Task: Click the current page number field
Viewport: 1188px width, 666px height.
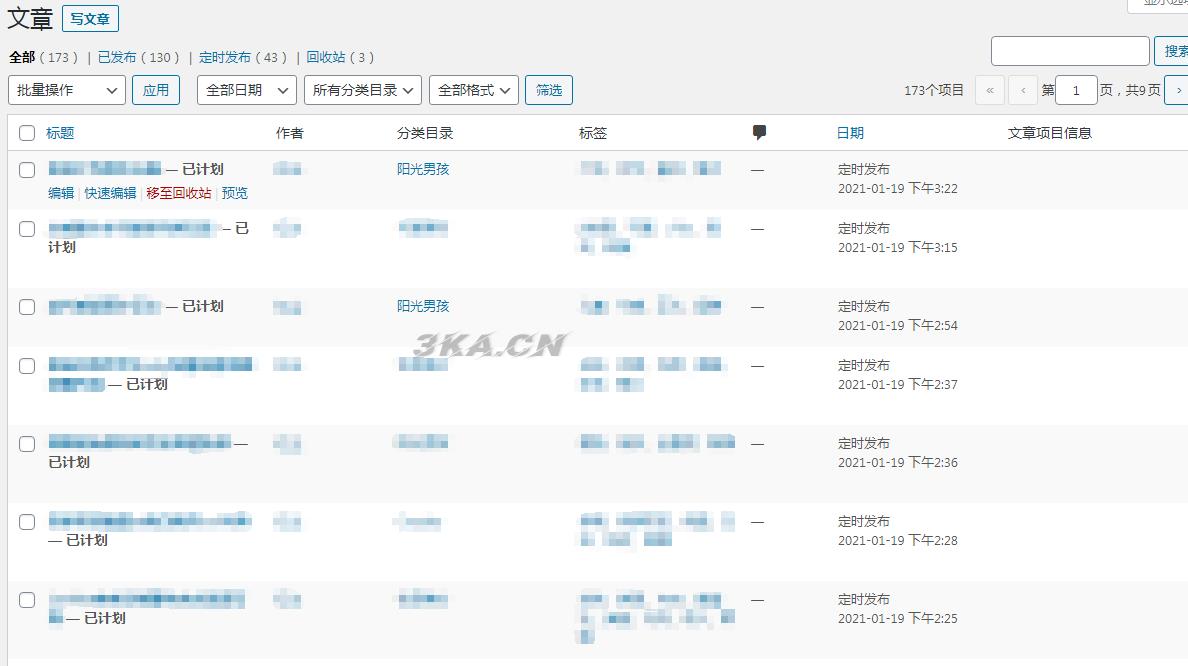Action: (x=1076, y=90)
